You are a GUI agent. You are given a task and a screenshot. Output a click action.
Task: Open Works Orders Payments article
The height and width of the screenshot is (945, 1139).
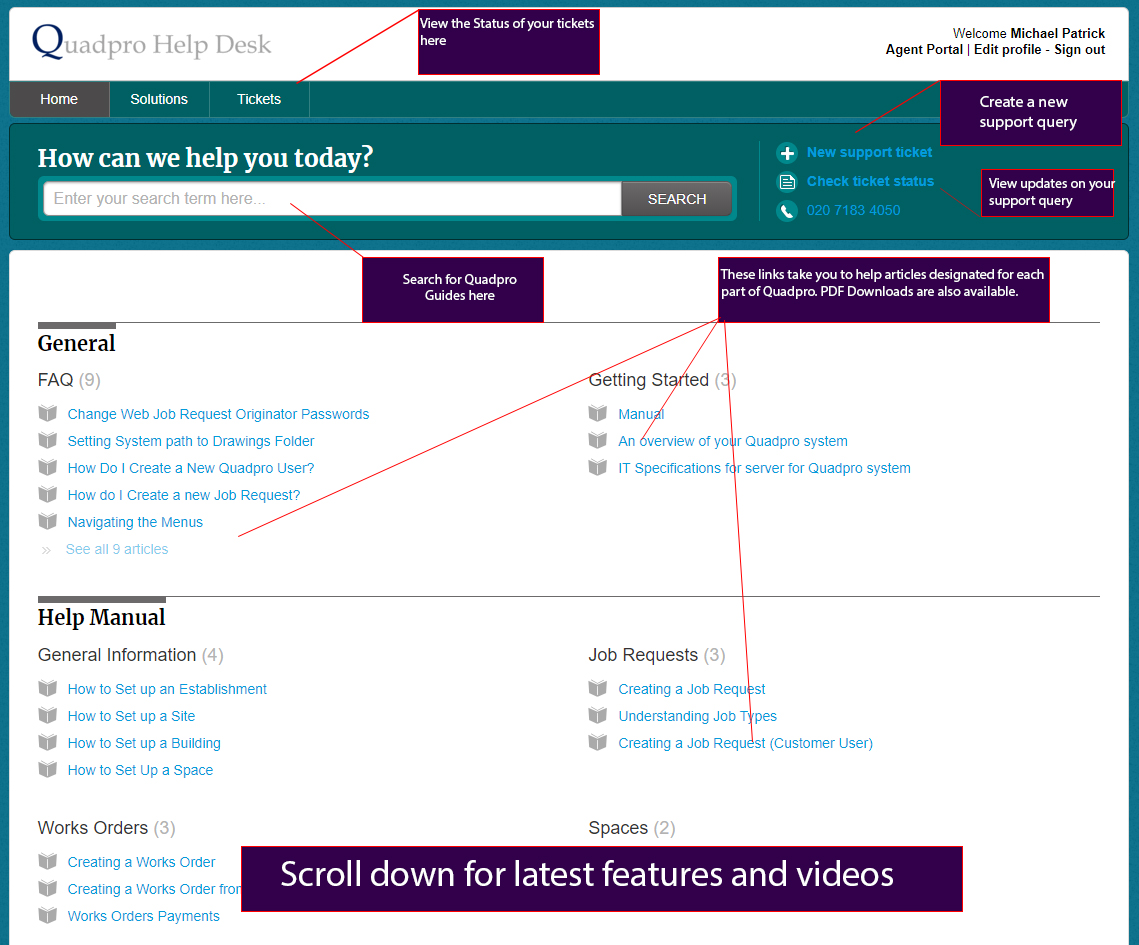[143, 916]
